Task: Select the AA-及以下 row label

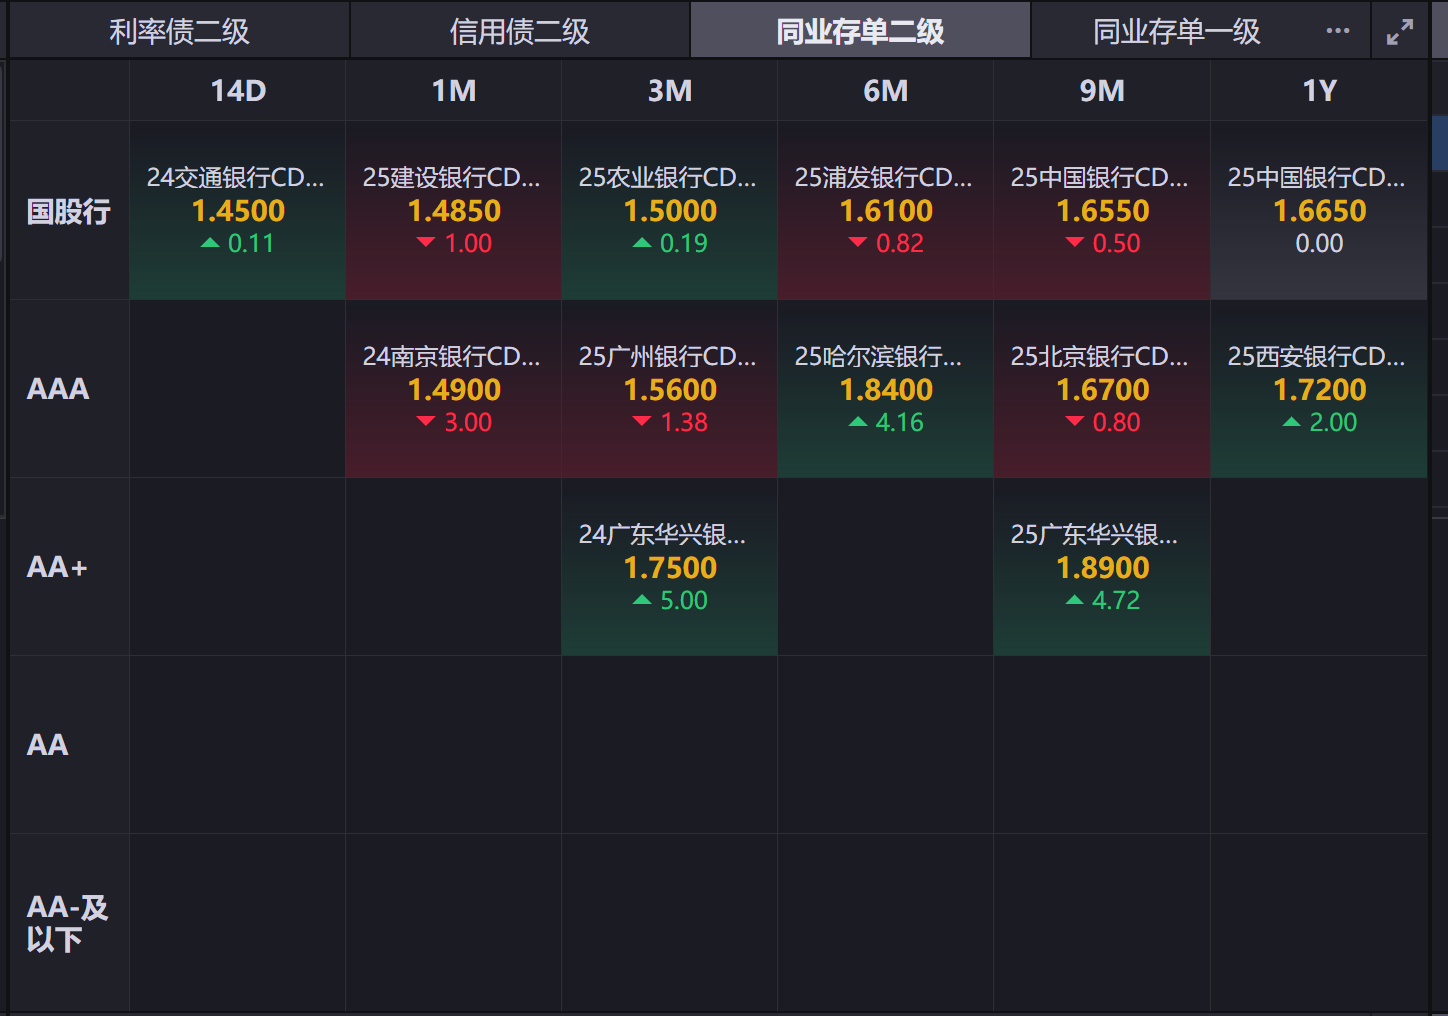Action: pos(67,923)
